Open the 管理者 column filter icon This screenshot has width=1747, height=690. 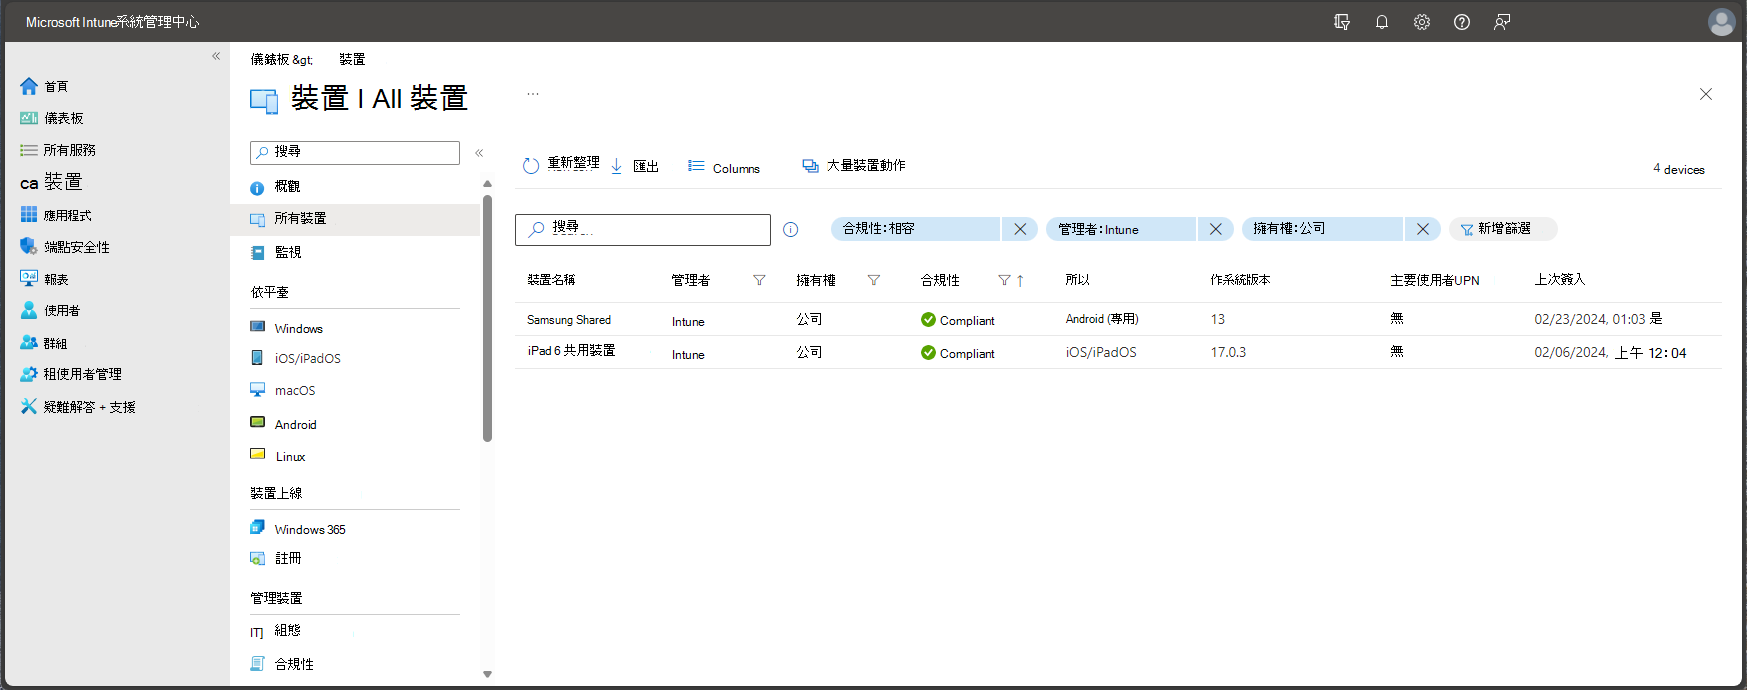click(x=759, y=281)
